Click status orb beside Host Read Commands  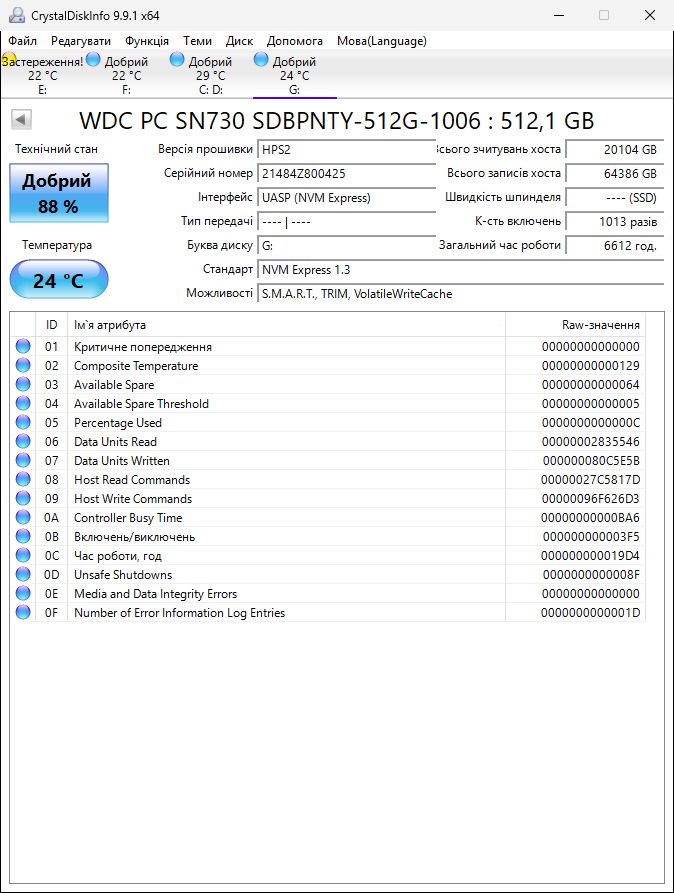[23, 479]
